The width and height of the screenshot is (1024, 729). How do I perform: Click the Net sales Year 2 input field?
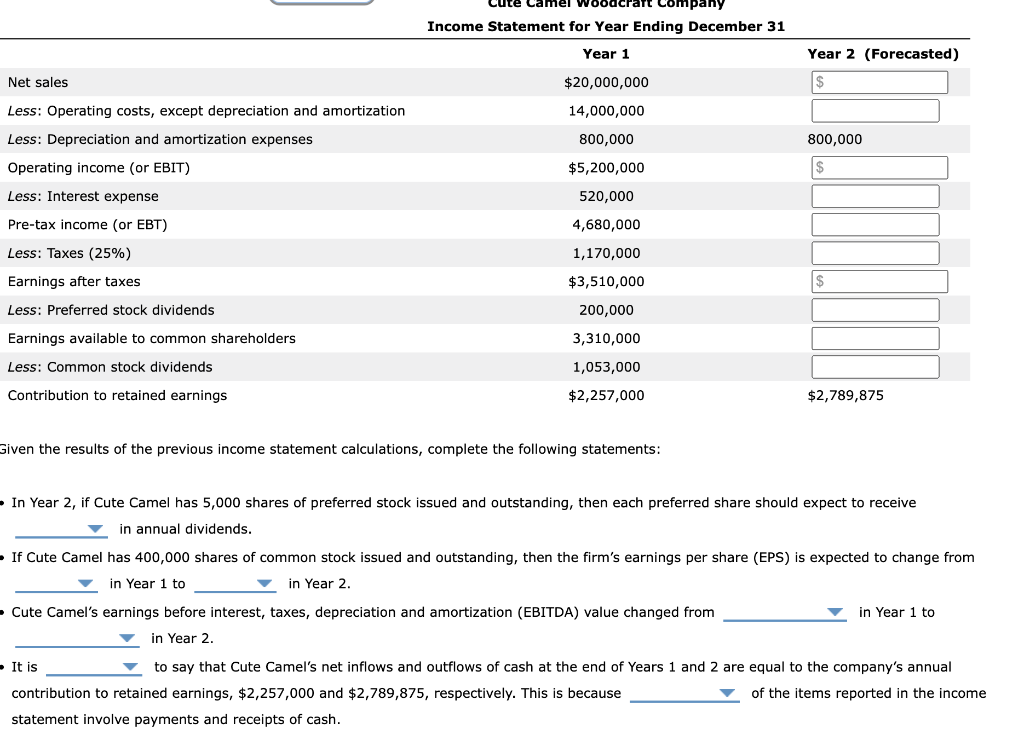coord(878,82)
